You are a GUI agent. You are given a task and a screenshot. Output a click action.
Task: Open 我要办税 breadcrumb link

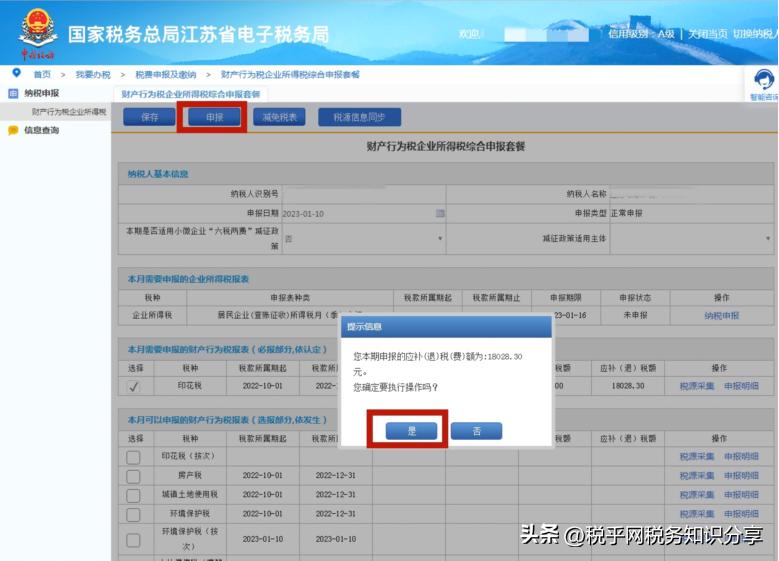[93, 75]
